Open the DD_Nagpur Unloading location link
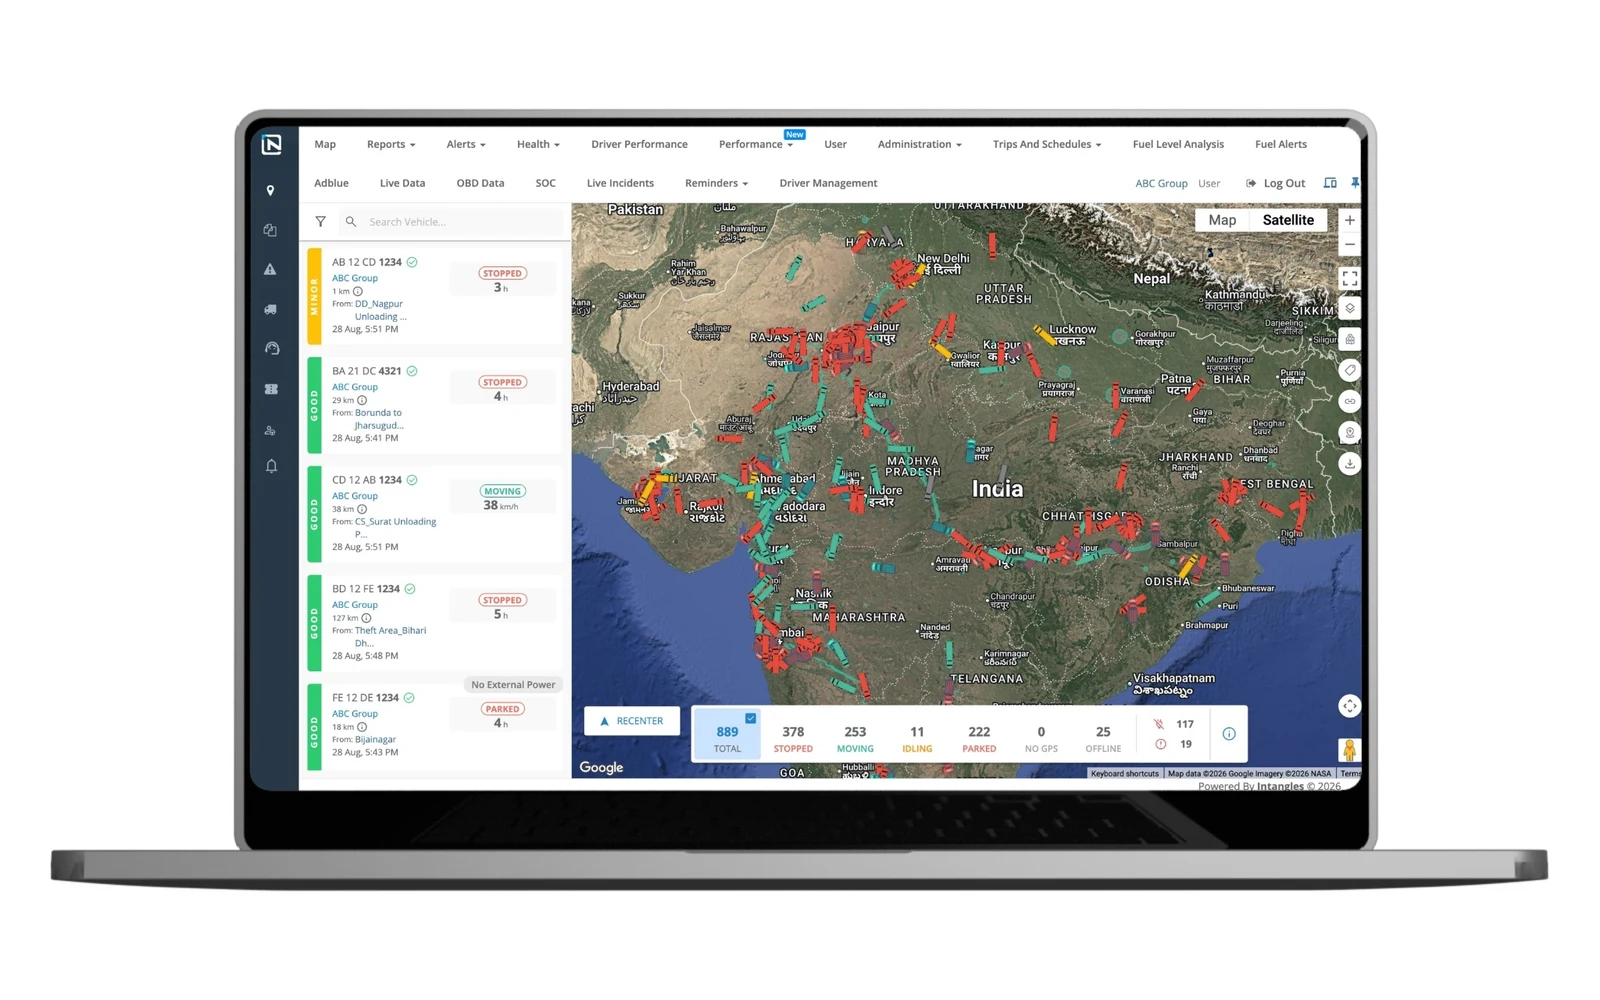Image resolution: width=1600 pixels, height=1000 pixels. coord(380,310)
